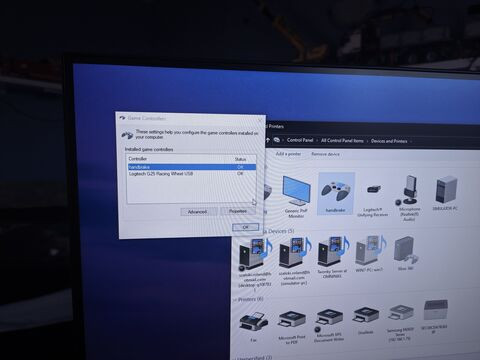Screen dimensions: 480x360
Task: Select the WIN7-PC media device
Action: (x=370, y=254)
